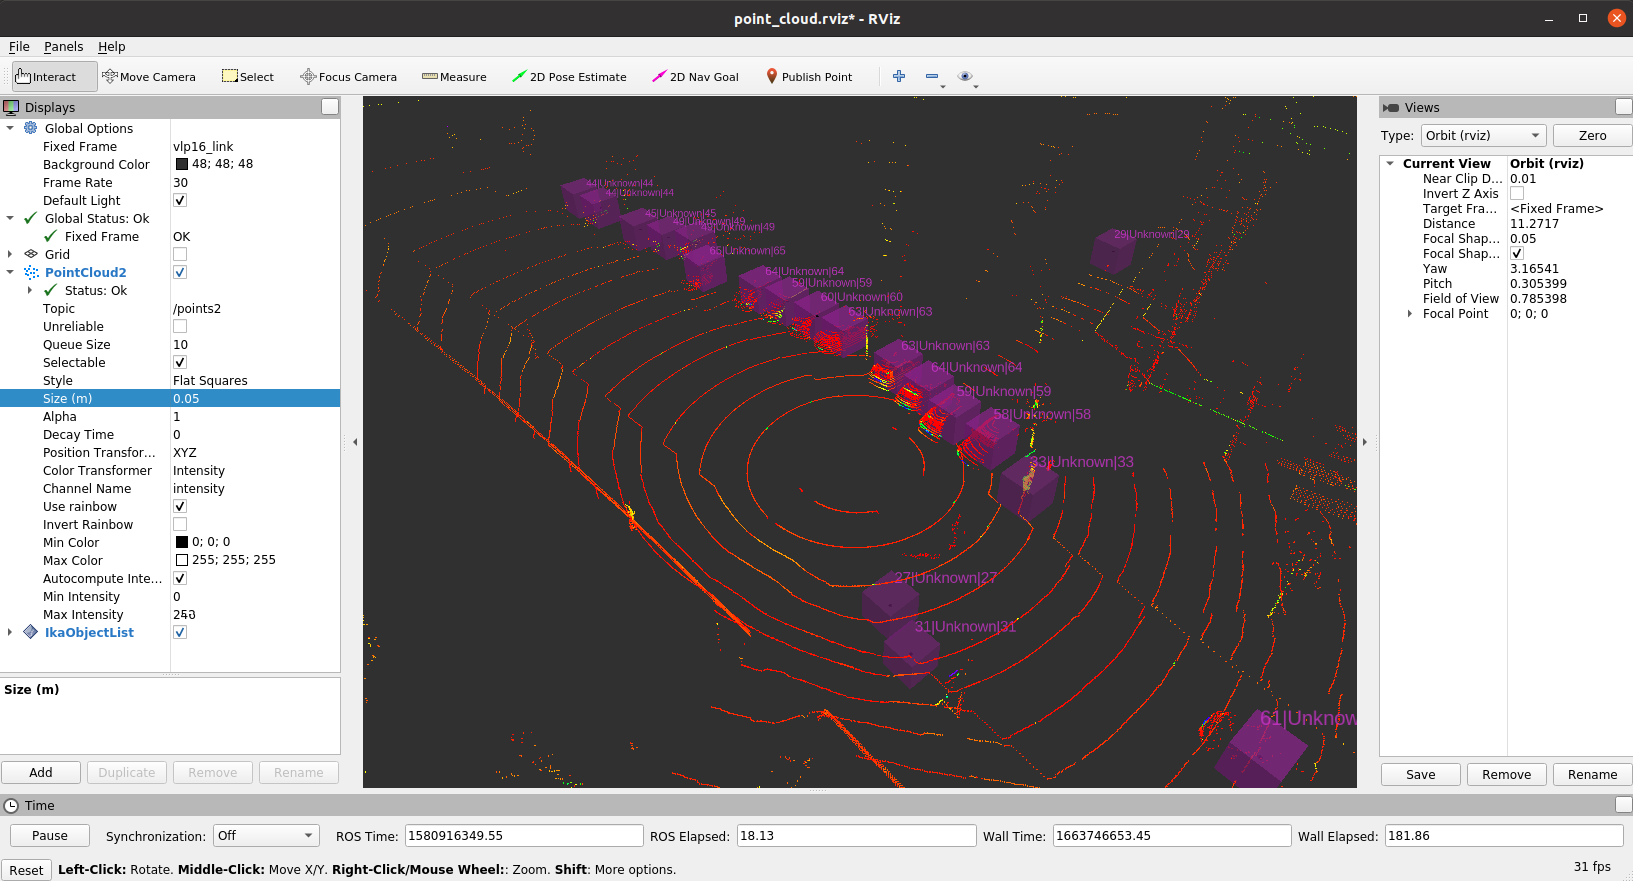Viewport: 1633px width, 881px height.
Task: Float the Views panel using its header button
Action: coord(1624,107)
